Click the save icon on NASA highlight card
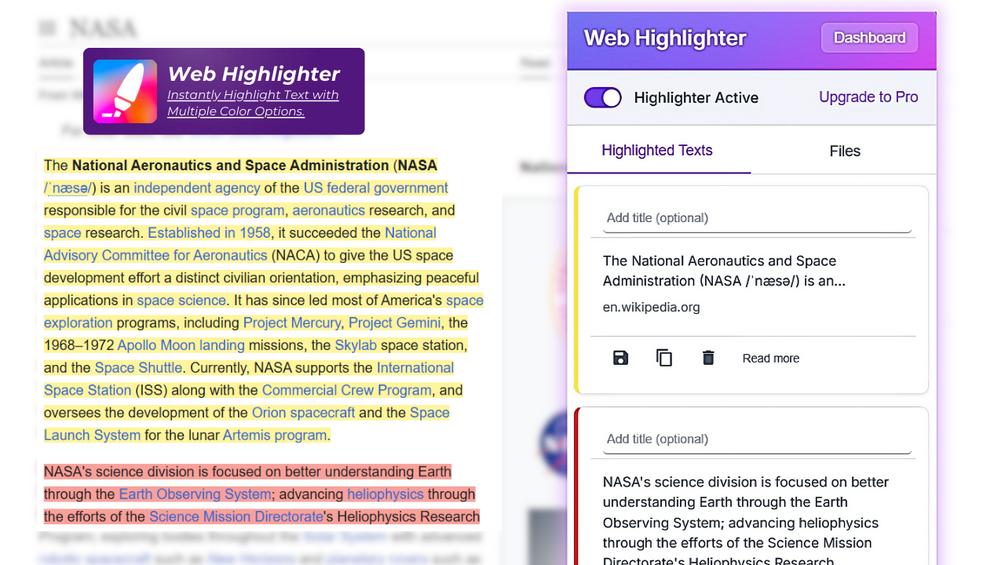1005x565 pixels. pyautogui.click(x=620, y=358)
